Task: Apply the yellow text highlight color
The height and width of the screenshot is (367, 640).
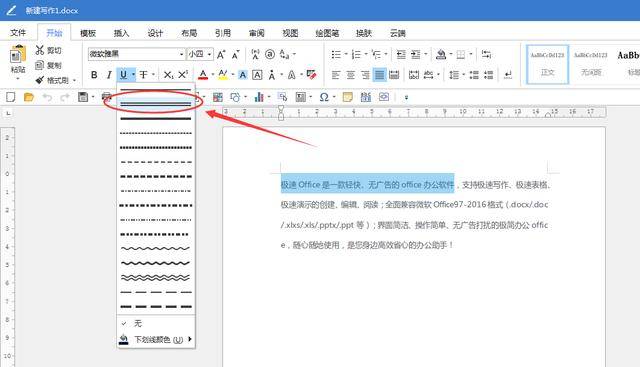Action: (223, 75)
